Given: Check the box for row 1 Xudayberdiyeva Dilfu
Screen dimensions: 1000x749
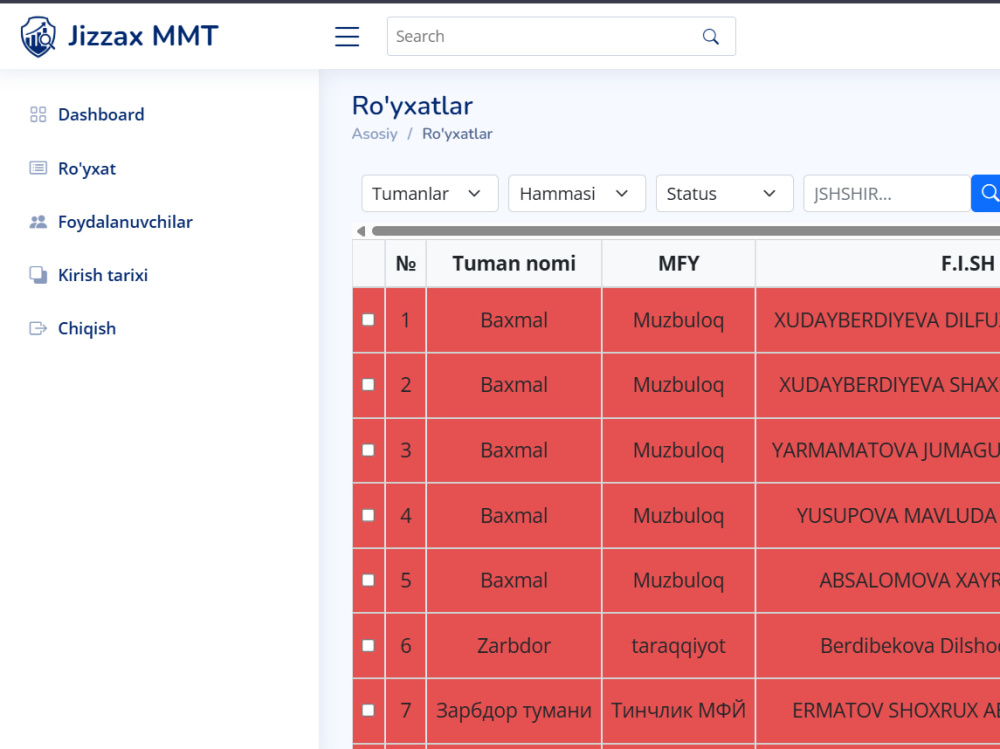Looking at the screenshot, I should coord(369,320).
